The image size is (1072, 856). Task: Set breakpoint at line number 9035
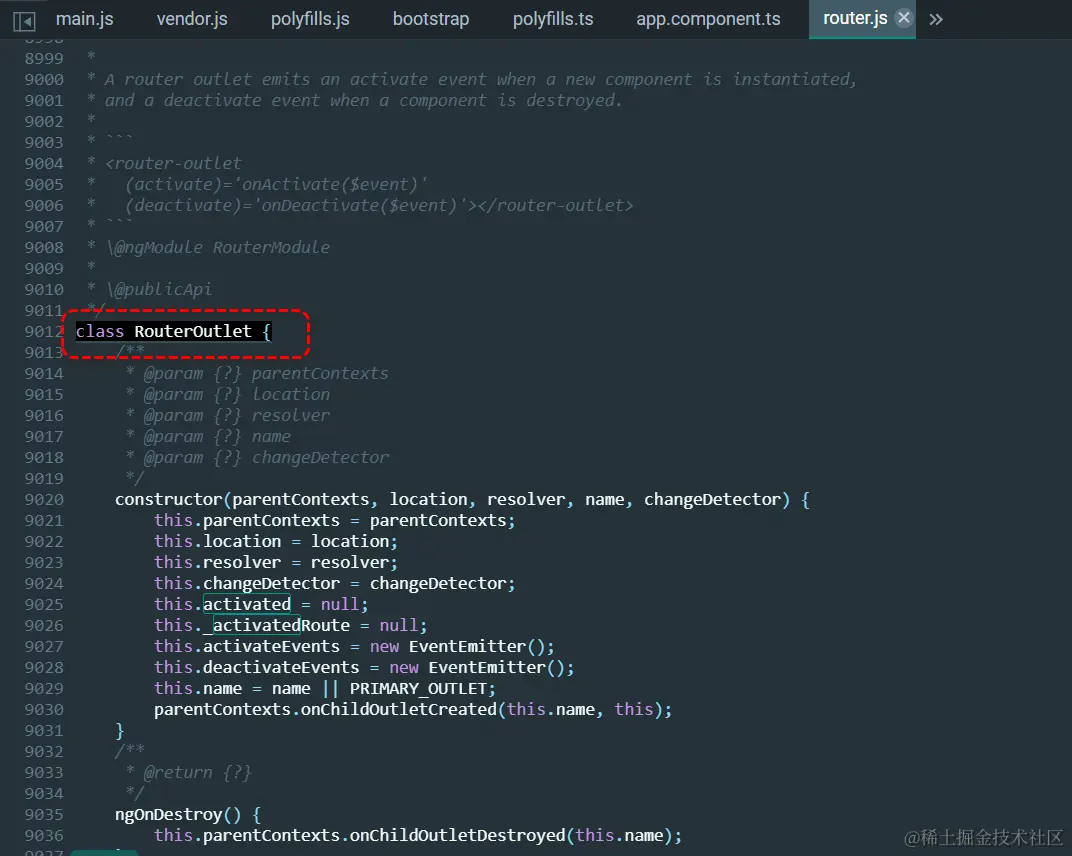coord(44,815)
